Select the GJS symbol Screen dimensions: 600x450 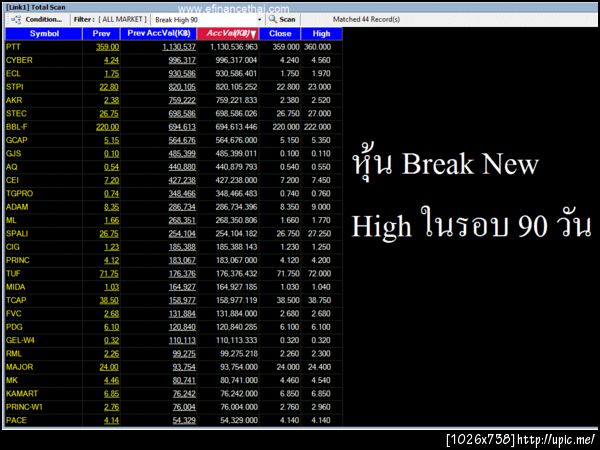click(x=13, y=153)
